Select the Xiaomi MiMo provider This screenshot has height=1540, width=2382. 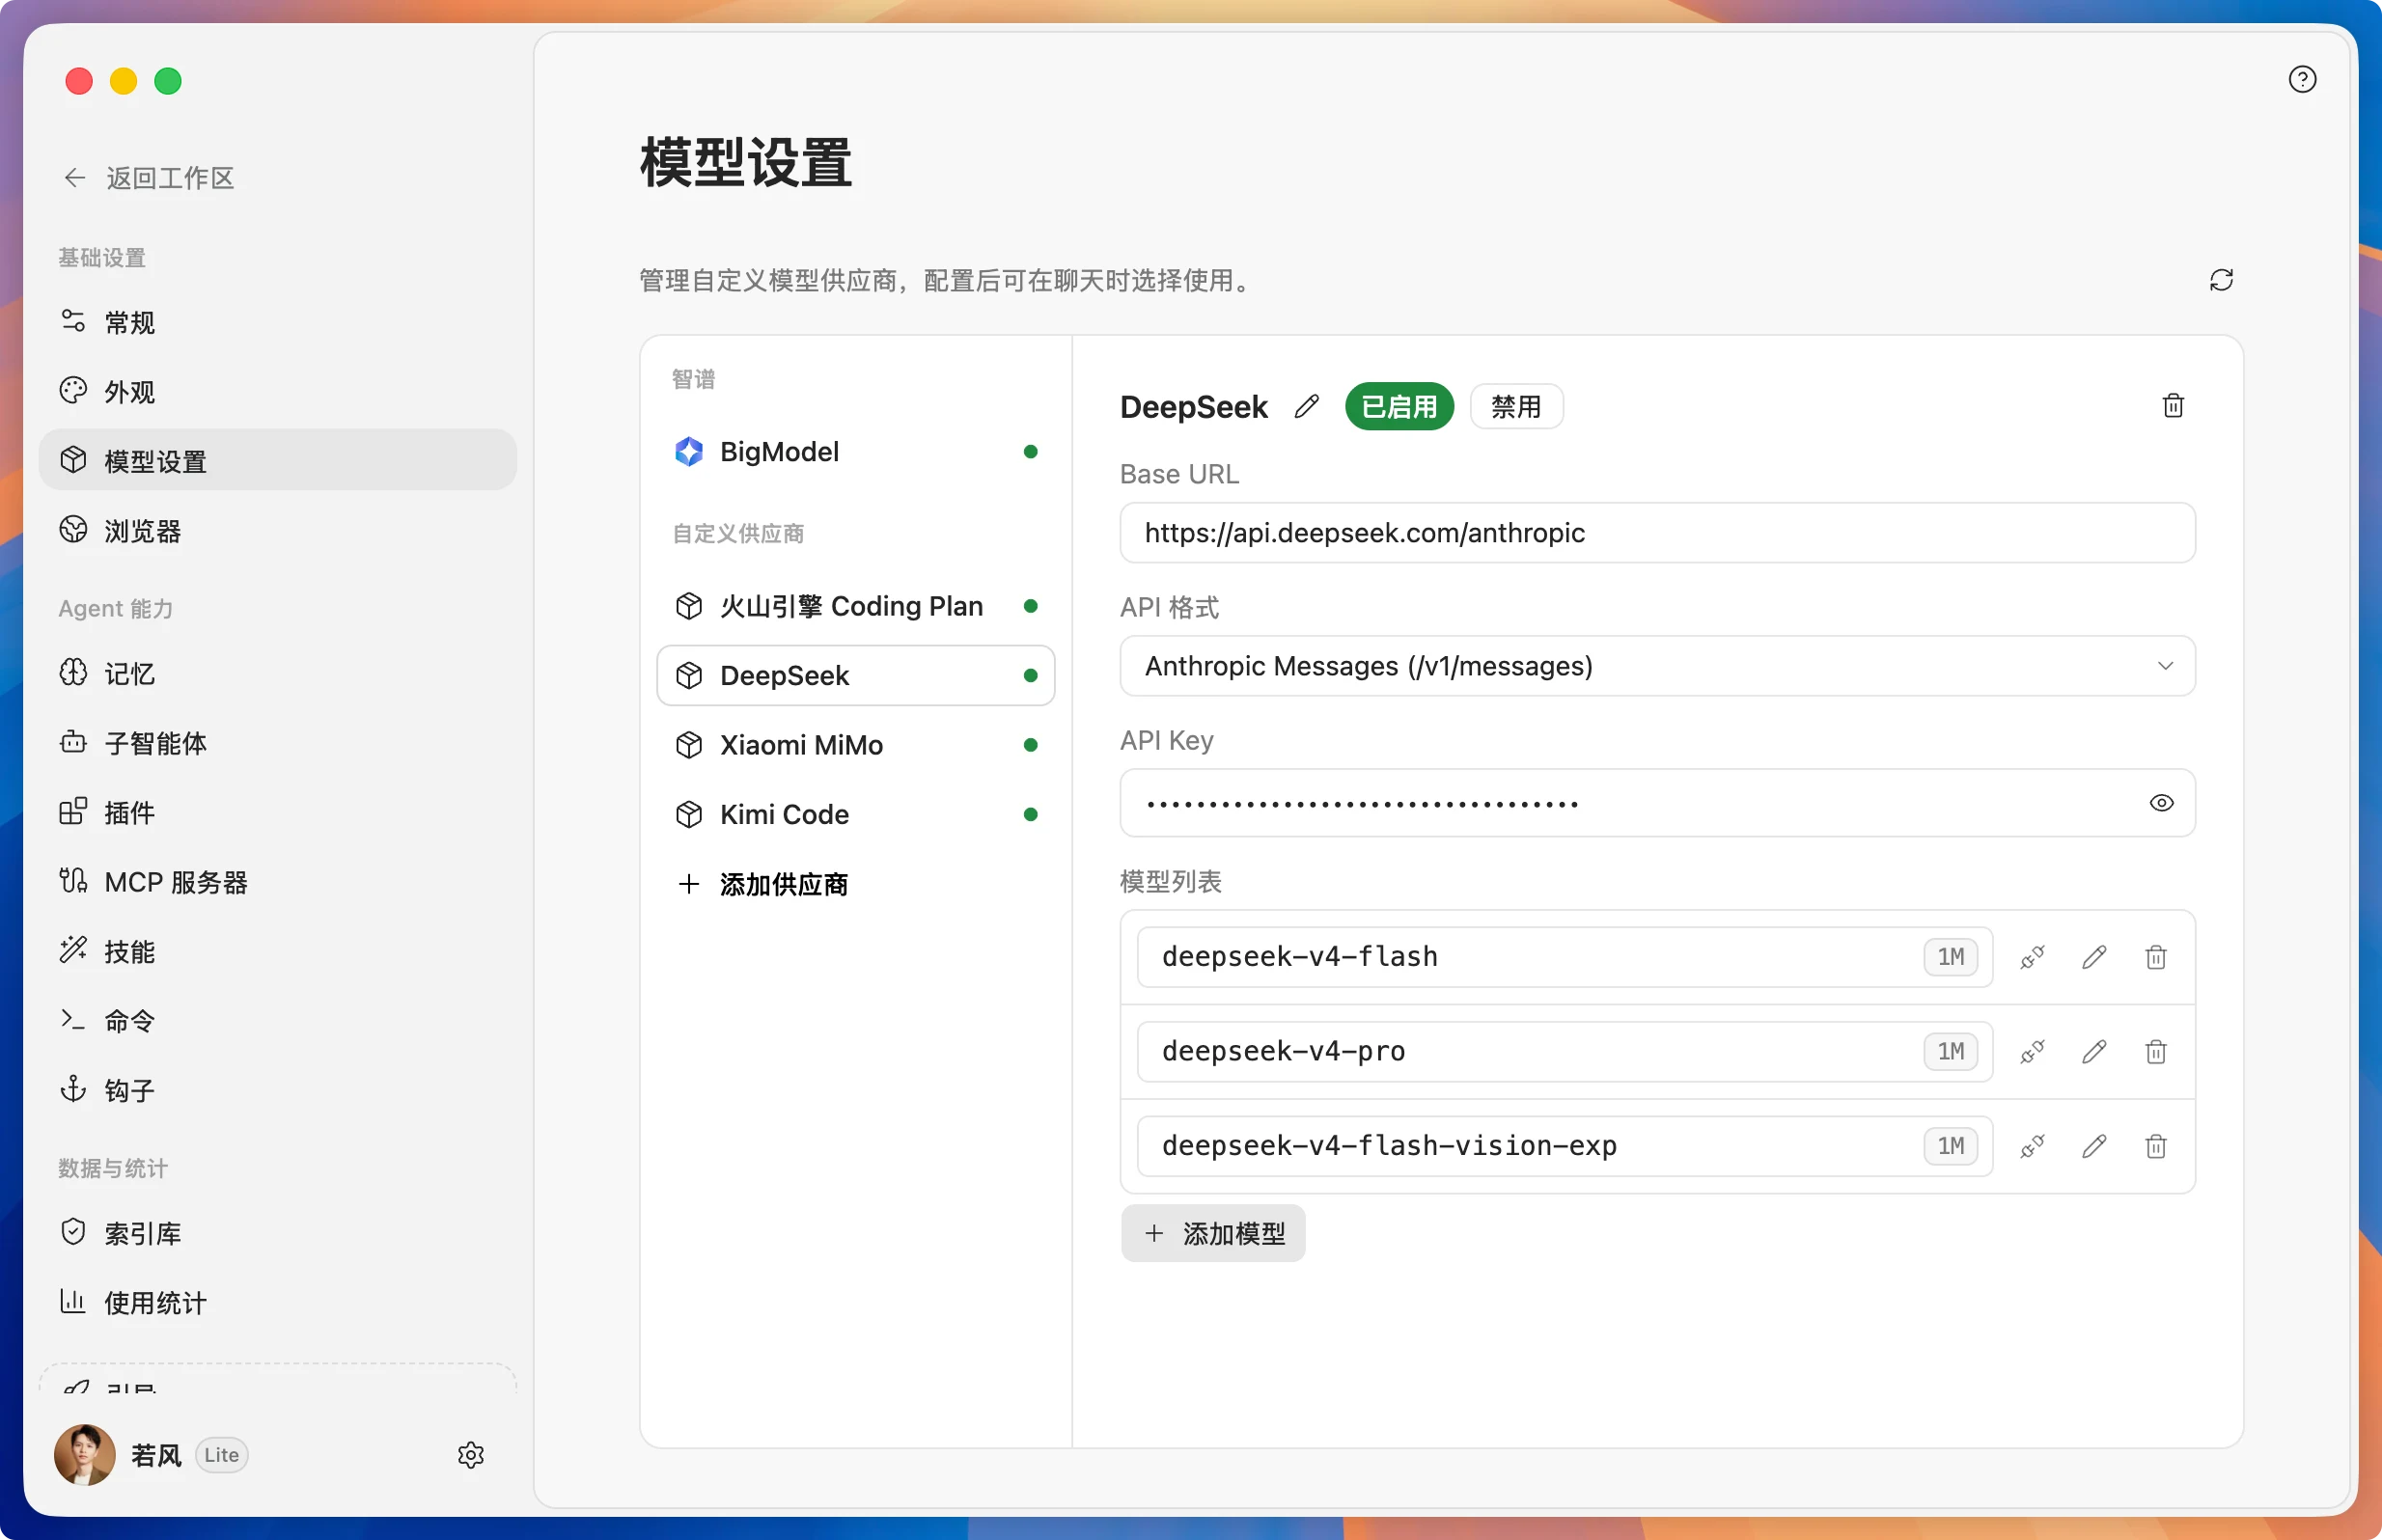point(856,745)
